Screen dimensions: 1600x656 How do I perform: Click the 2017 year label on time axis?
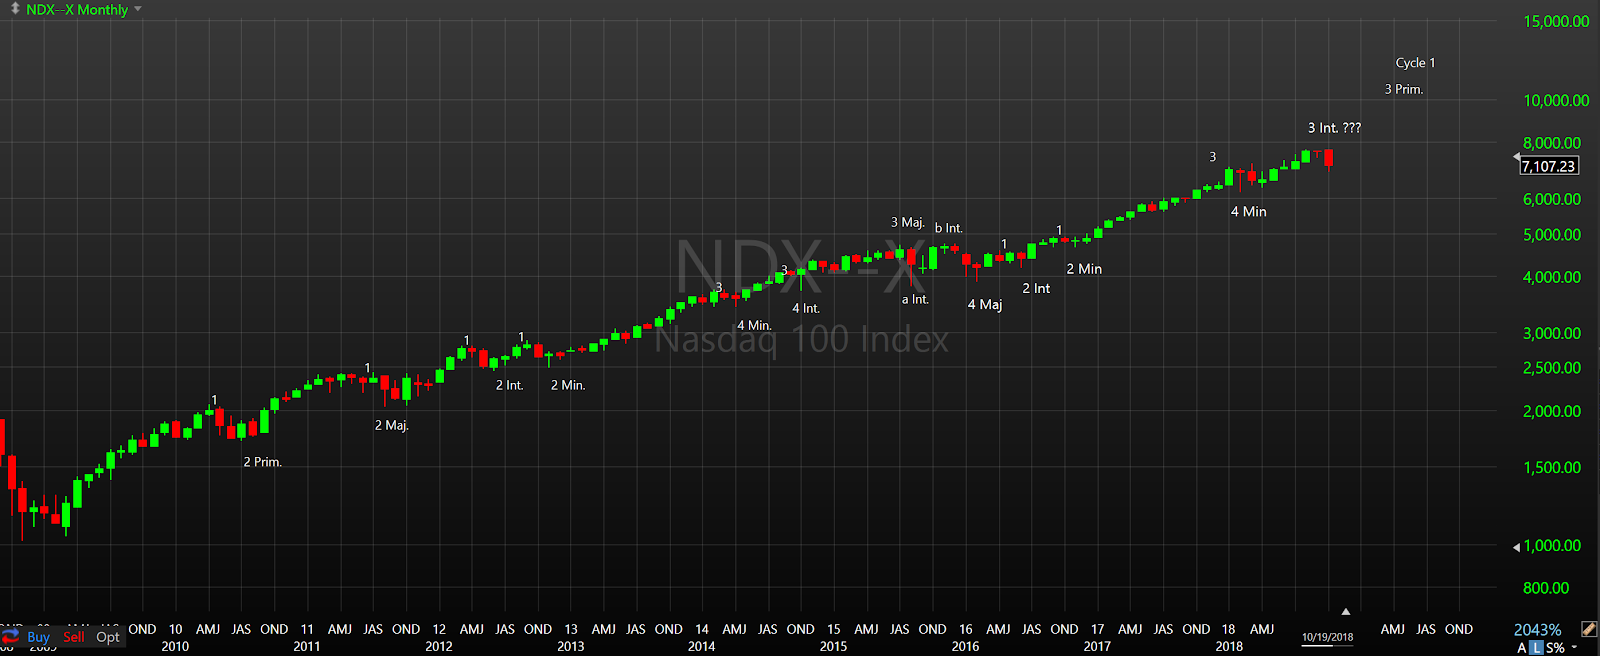pyautogui.click(x=1097, y=646)
